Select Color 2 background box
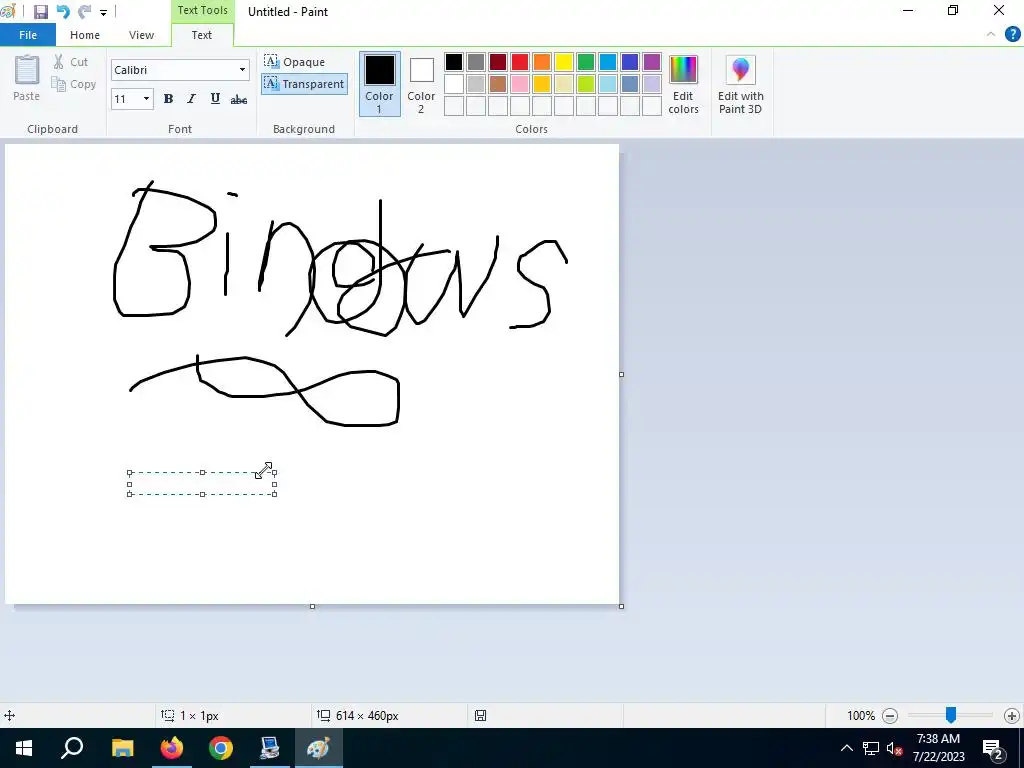The image size is (1024, 768). point(421,84)
